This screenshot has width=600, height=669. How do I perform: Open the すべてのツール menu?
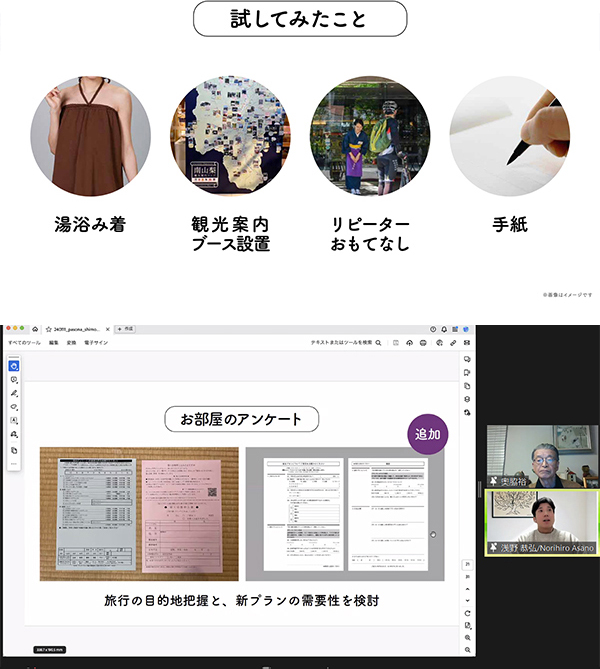(x=24, y=343)
